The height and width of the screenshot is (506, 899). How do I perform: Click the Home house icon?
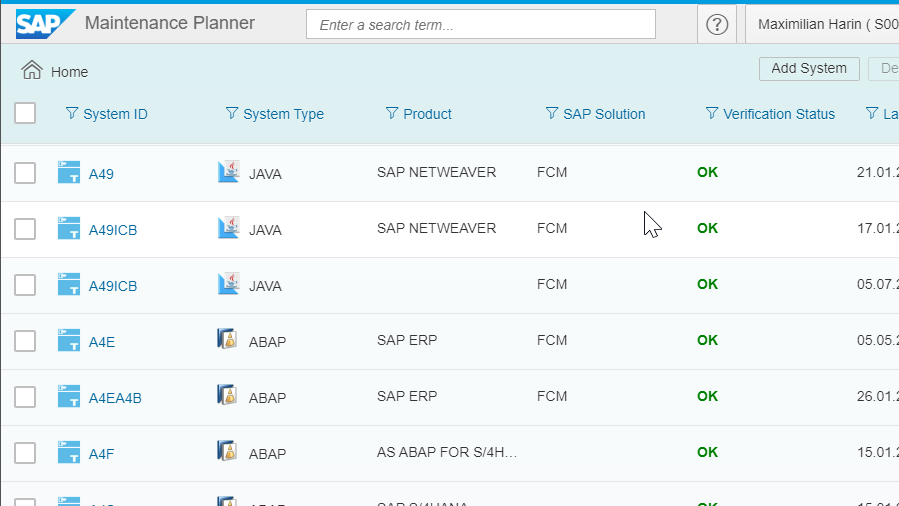[32, 70]
